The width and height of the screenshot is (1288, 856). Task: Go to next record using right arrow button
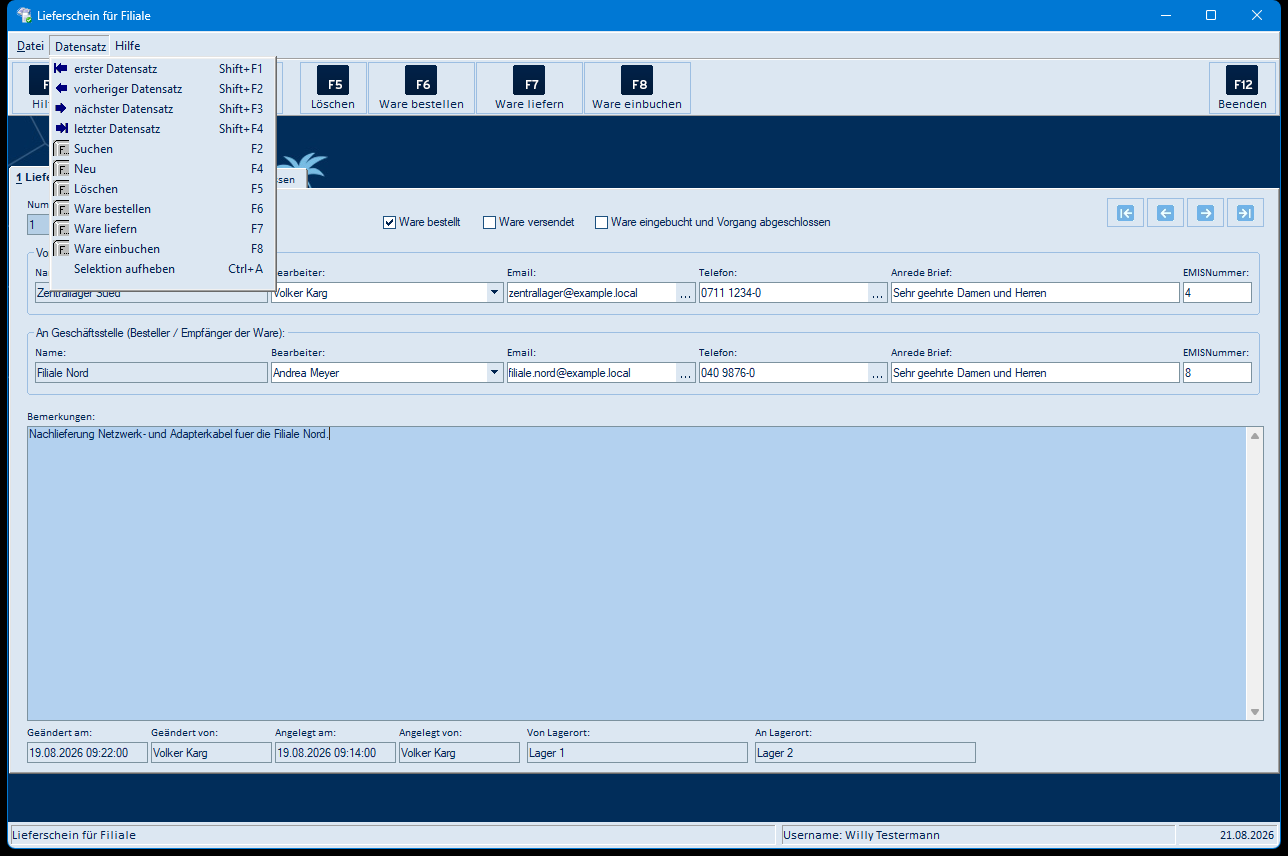click(x=1205, y=212)
